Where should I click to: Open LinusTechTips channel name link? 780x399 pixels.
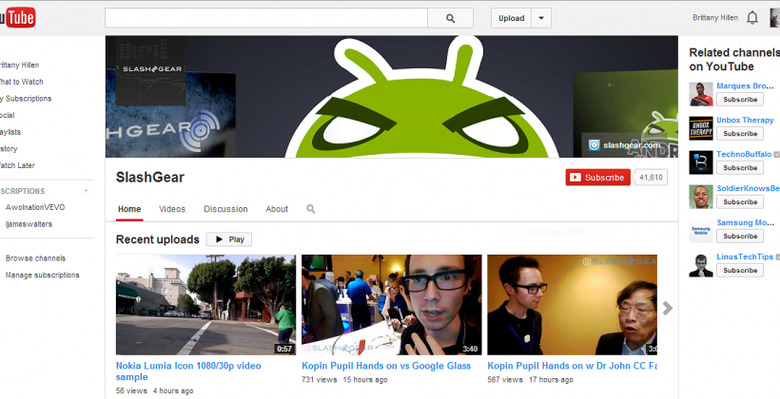tap(745, 257)
